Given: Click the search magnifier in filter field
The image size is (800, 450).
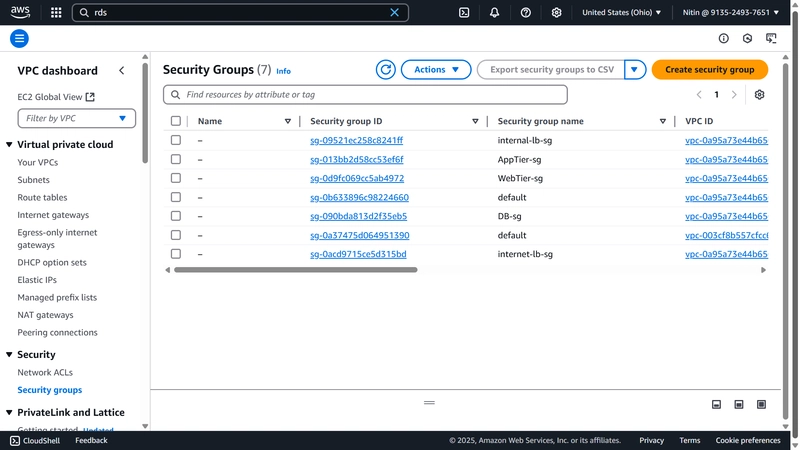Looking at the screenshot, I should tap(176, 94).
